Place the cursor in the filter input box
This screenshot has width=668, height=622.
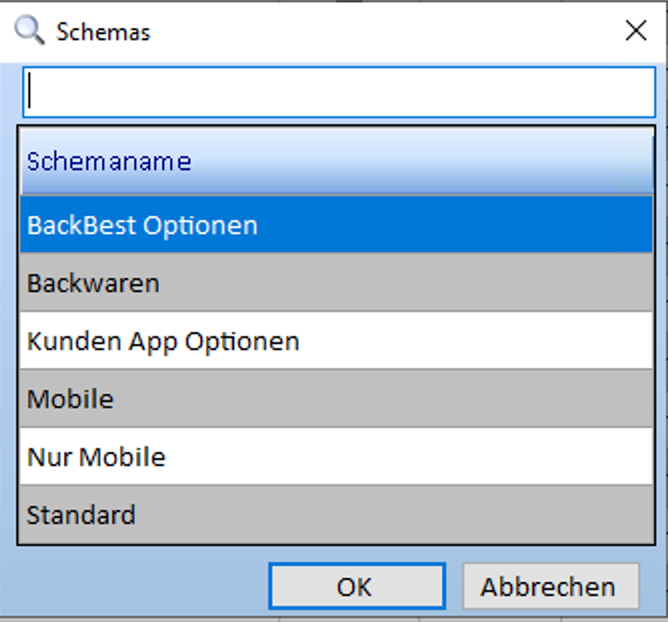coord(340,92)
